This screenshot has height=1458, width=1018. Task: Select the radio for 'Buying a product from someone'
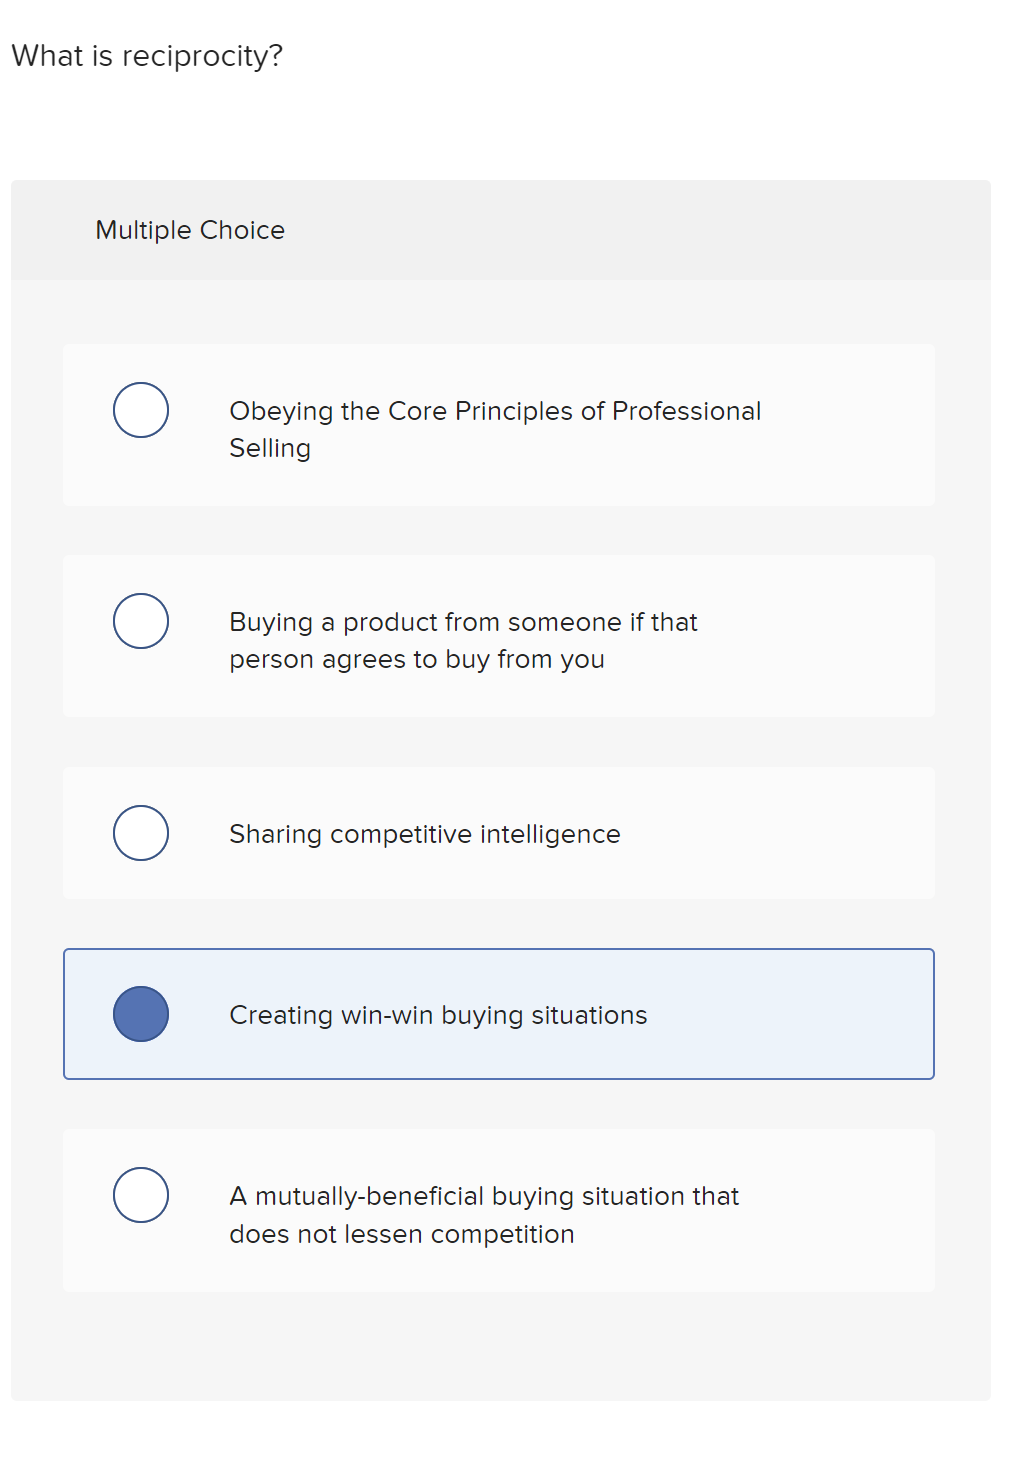[x=141, y=620]
